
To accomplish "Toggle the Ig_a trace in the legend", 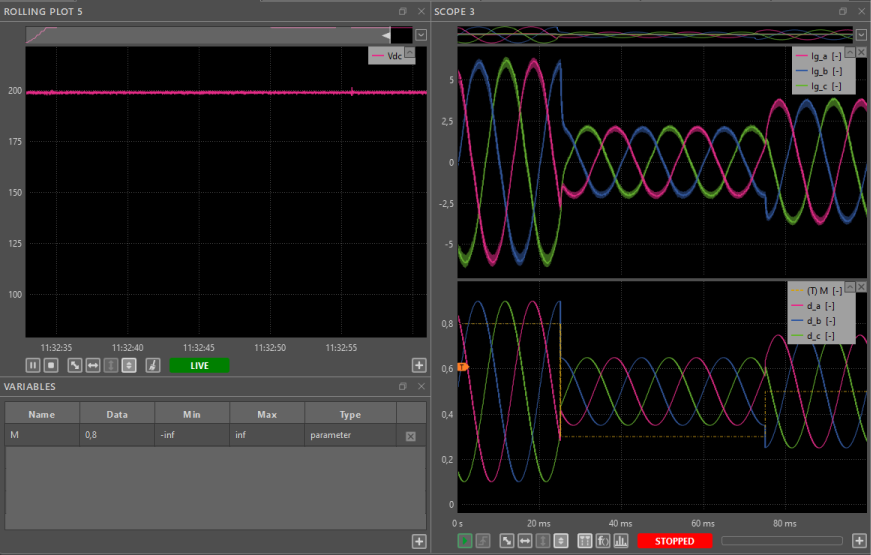I will pyautogui.click(x=817, y=55).
